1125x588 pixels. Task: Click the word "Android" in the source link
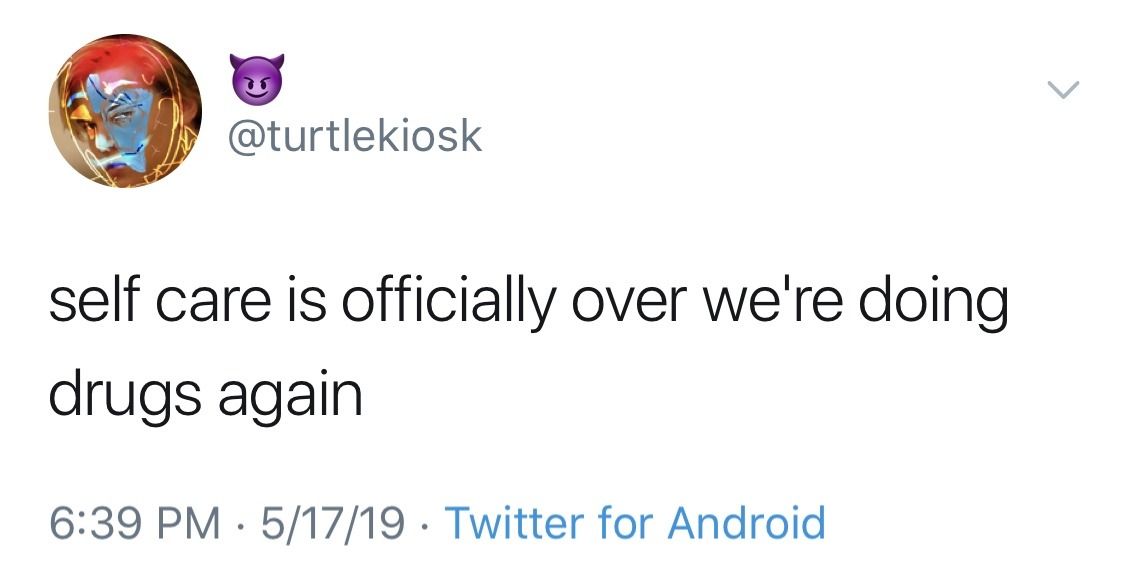tap(746, 522)
